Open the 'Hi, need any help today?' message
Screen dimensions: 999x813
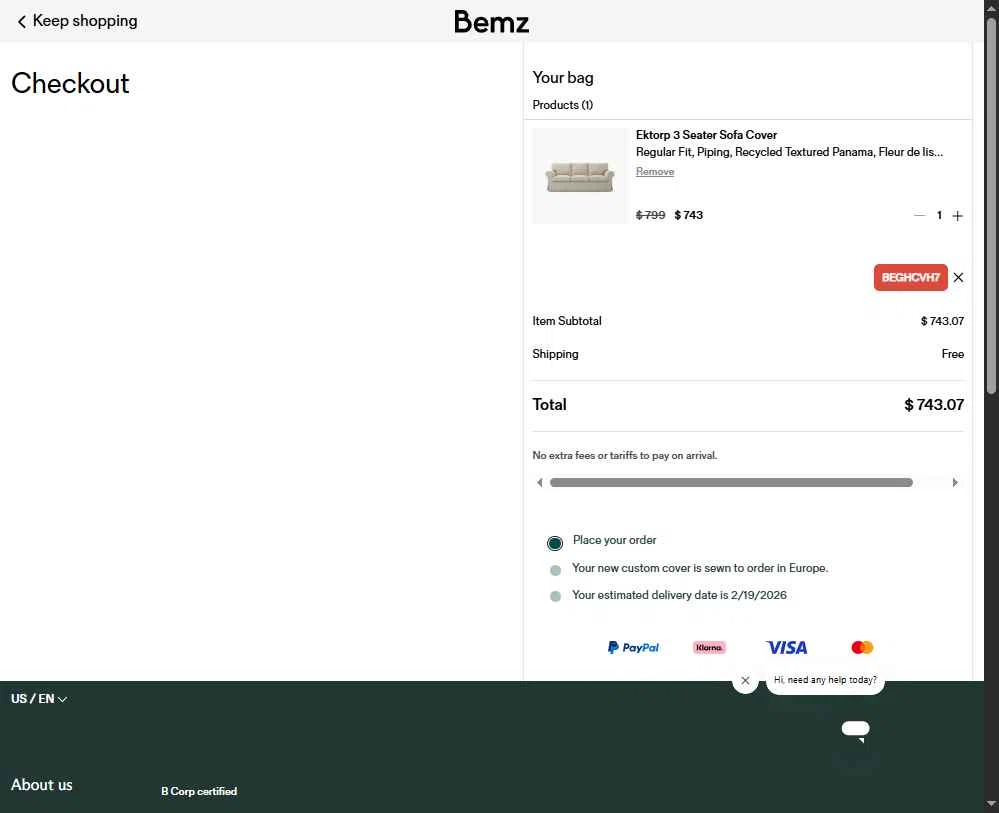pos(825,680)
